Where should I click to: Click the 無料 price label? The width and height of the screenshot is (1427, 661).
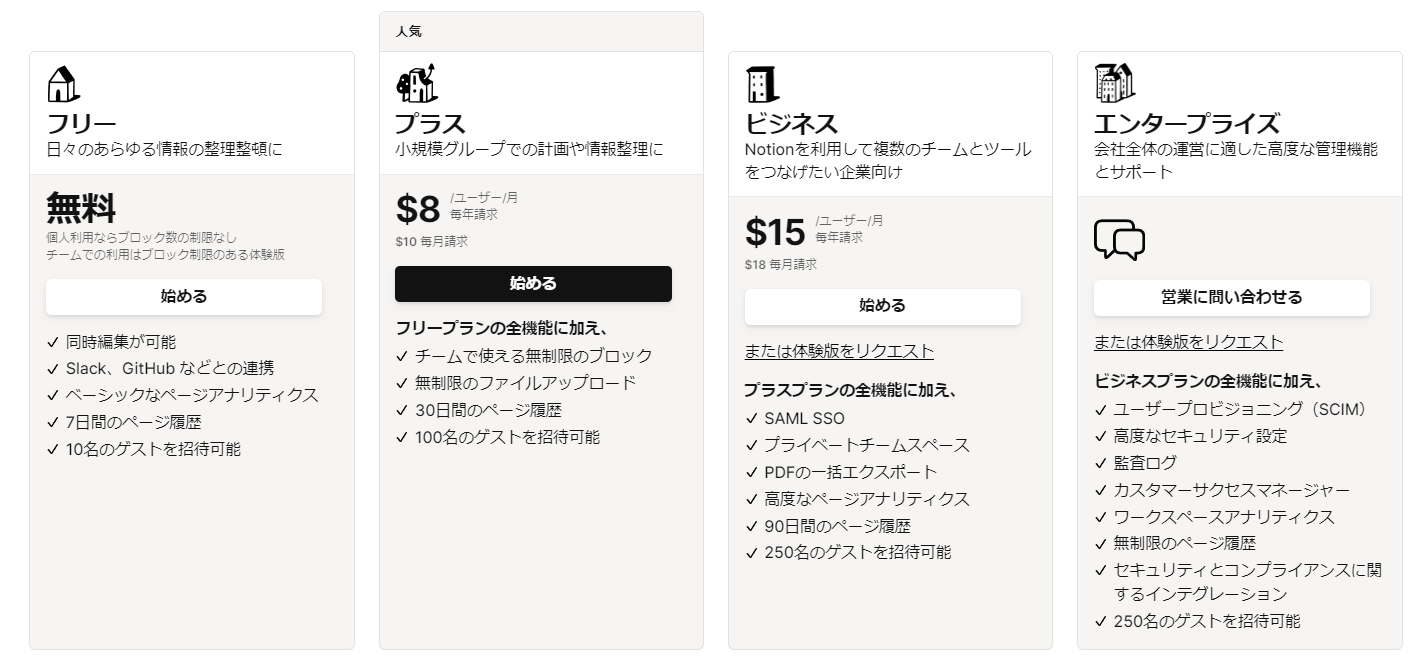click(81, 209)
